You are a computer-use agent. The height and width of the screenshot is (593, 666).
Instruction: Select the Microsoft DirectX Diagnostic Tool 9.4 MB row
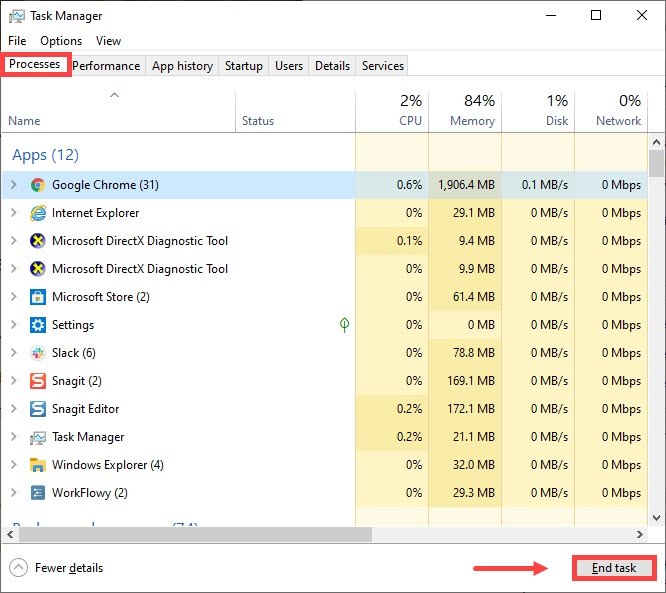pos(325,241)
